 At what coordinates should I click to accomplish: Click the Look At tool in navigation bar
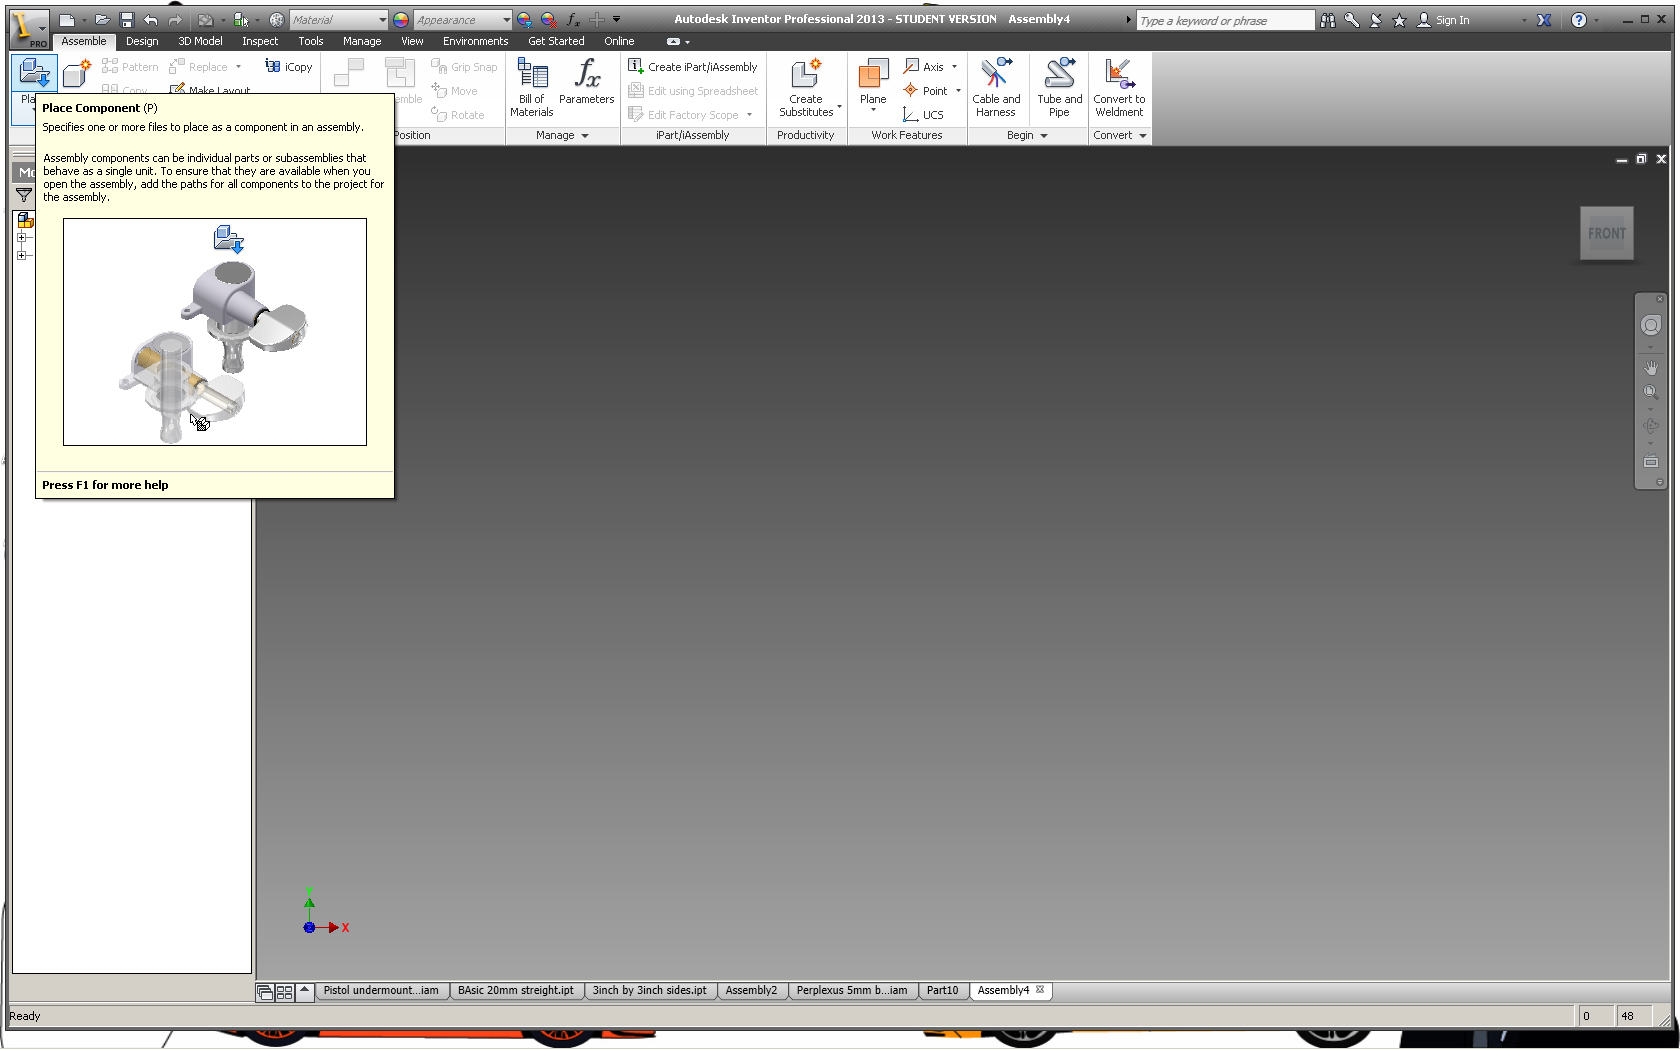[1651, 461]
